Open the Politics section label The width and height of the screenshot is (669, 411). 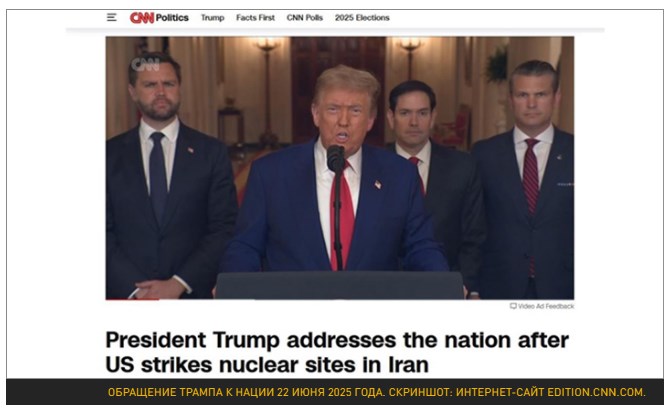172,17
